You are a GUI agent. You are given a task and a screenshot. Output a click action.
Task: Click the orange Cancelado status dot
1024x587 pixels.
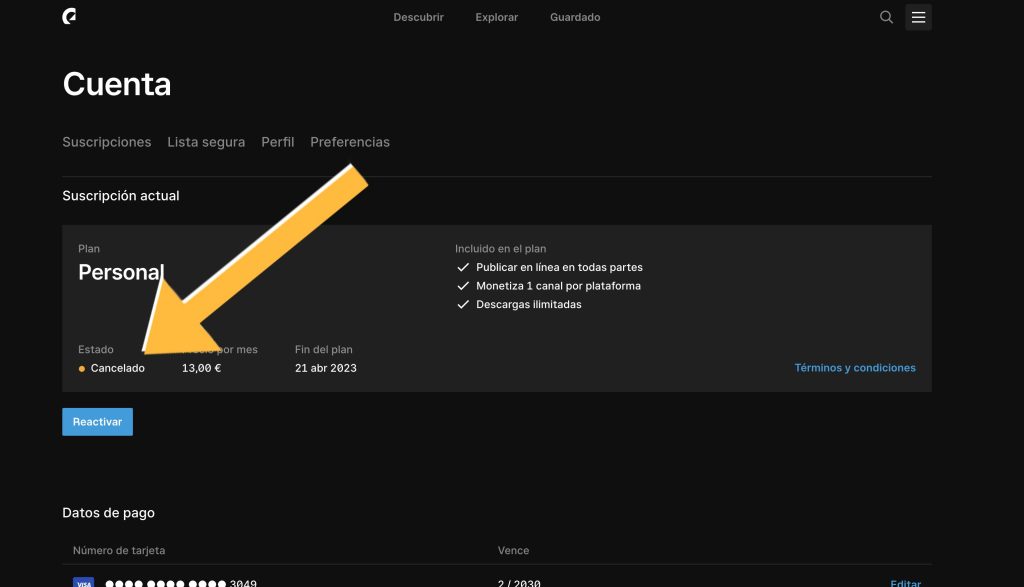click(82, 369)
